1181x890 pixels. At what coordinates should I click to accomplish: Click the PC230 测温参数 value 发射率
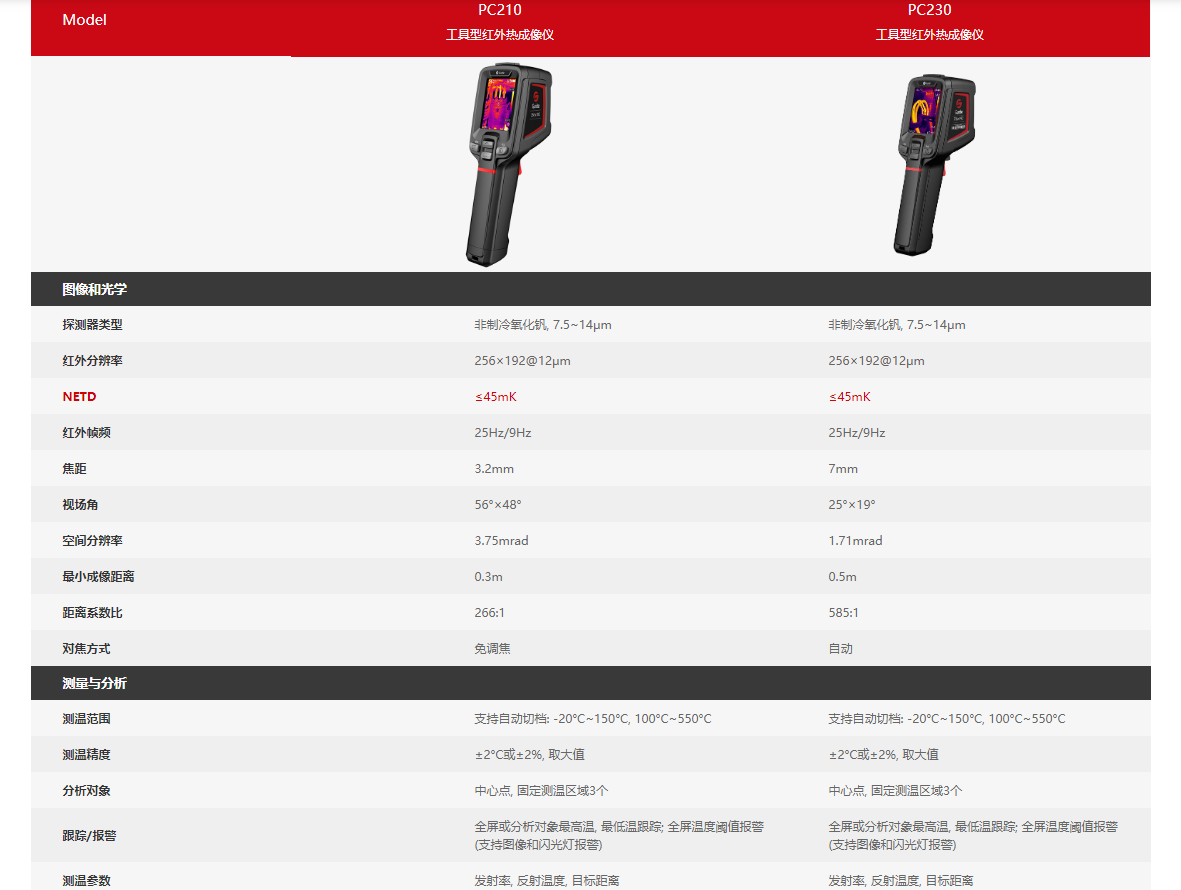(x=901, y=881)
